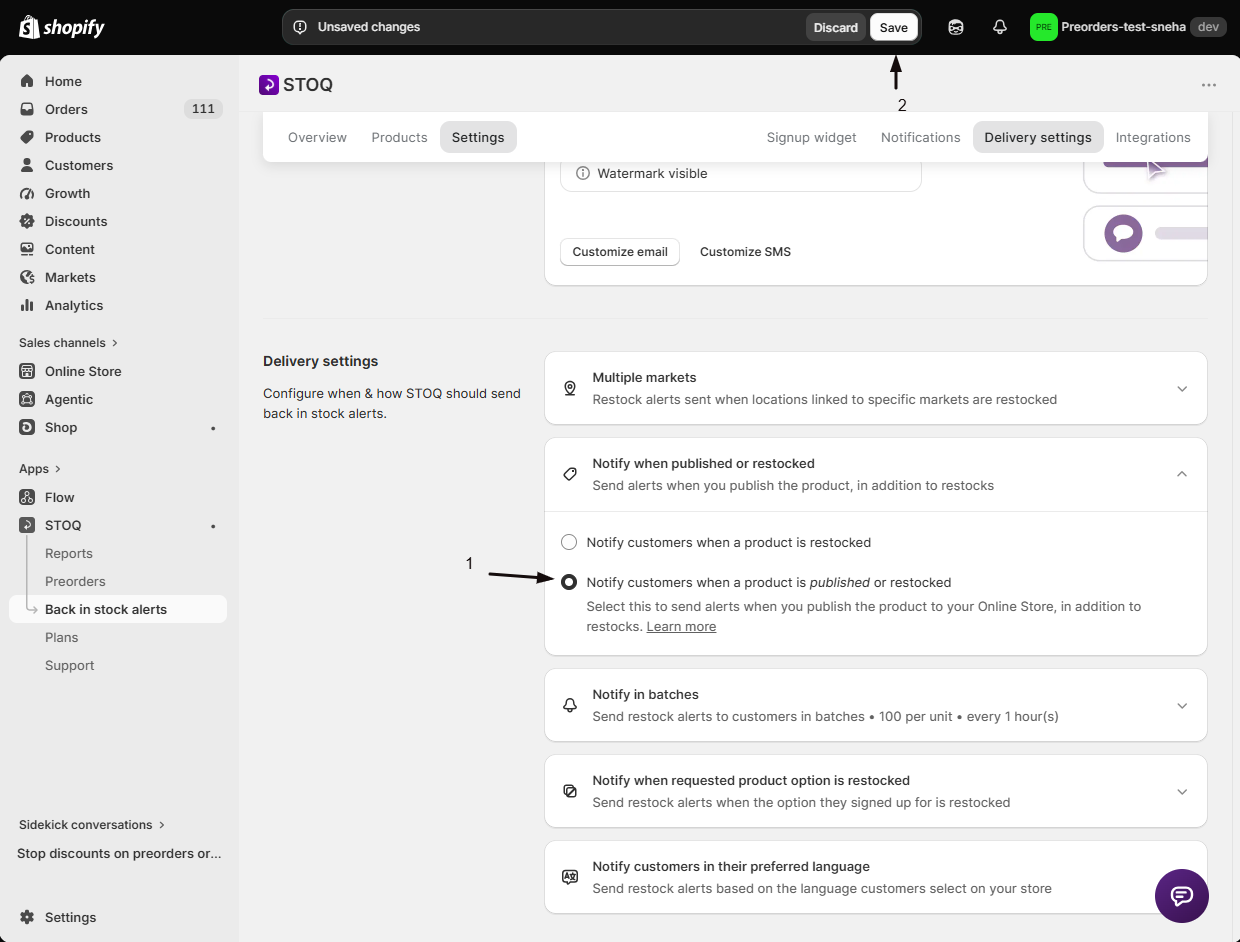This screenshot has height=942, width=1240.
Task: Click the Watermark visible info icon
Action: point(583,173)
